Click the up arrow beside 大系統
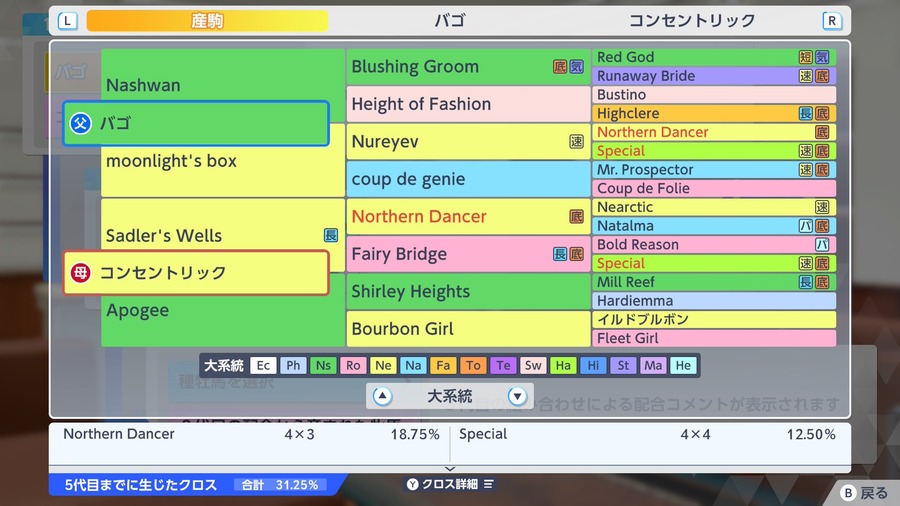 click(382, 396)
